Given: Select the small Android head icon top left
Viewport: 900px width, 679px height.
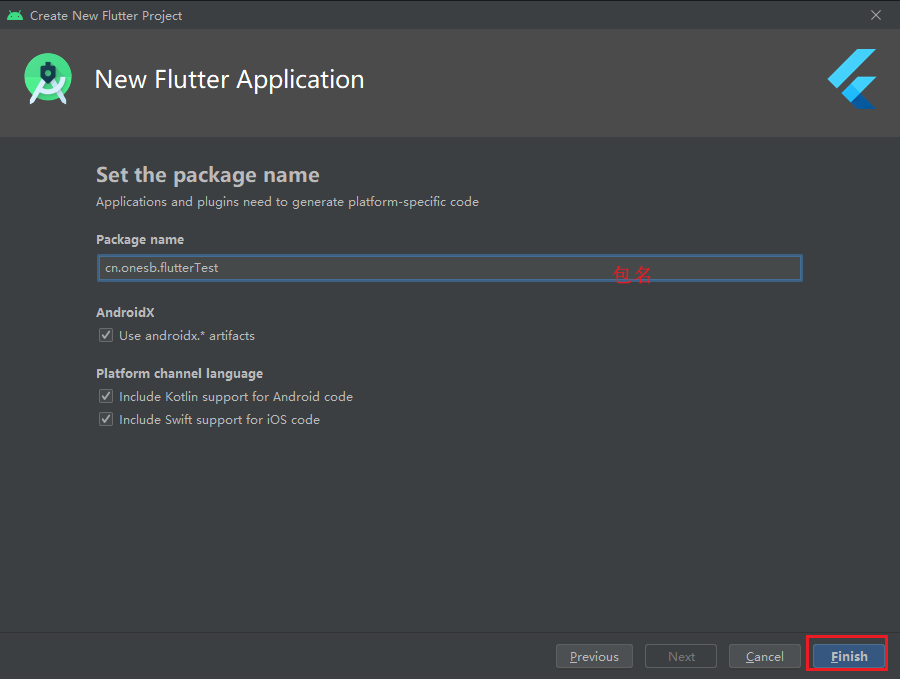Looking at the screenshot, I should pos(14,15).
